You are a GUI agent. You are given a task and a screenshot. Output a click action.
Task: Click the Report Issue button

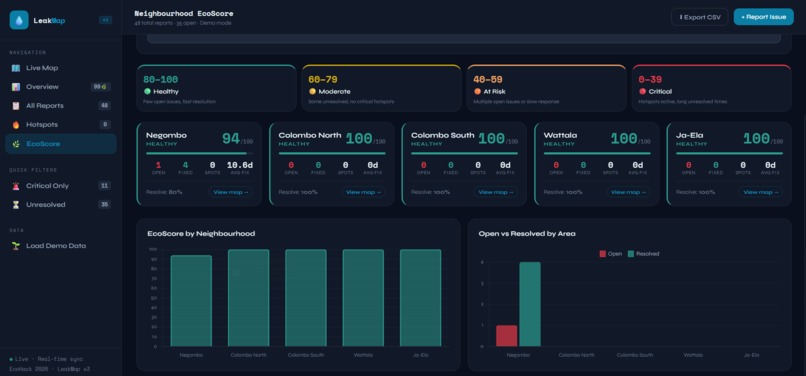pyautogui.click(x=763, y=17)
